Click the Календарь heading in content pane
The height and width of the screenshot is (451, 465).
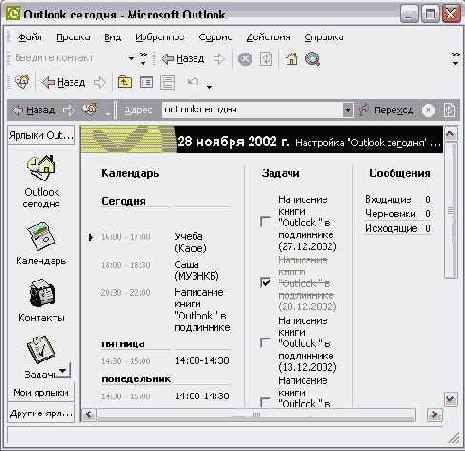tap(130, 173)
